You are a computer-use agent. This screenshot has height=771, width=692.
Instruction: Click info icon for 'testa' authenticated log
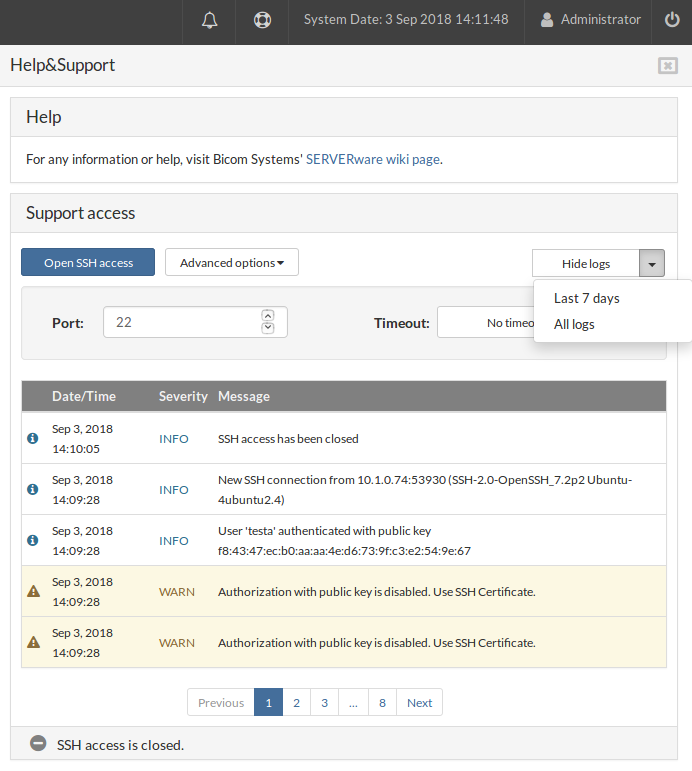point(32,540)
